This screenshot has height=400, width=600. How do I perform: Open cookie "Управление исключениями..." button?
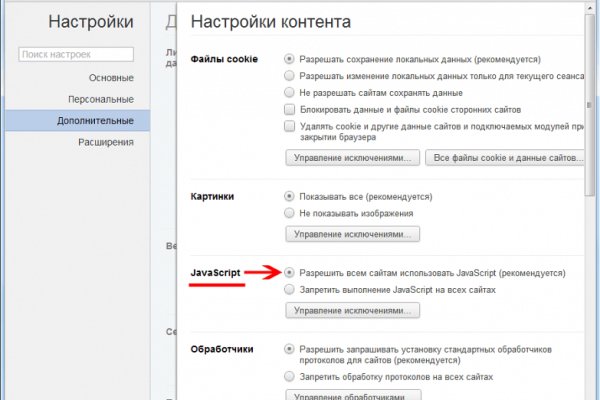tap(352, 158)
